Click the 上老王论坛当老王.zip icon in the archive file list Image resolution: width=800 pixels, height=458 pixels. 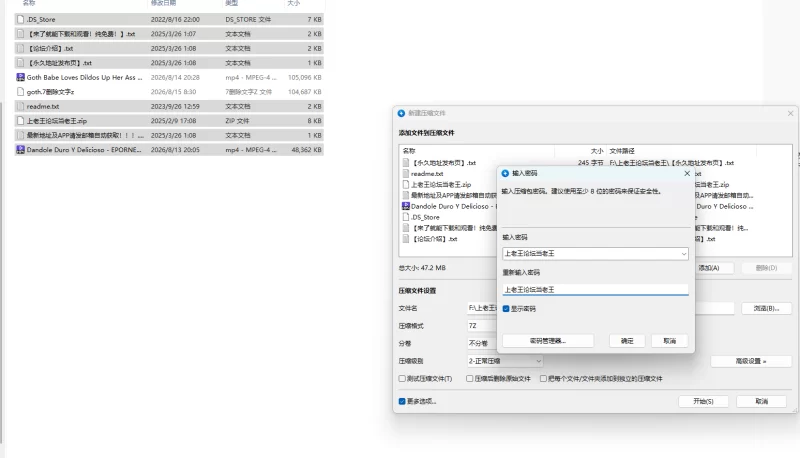406,185
